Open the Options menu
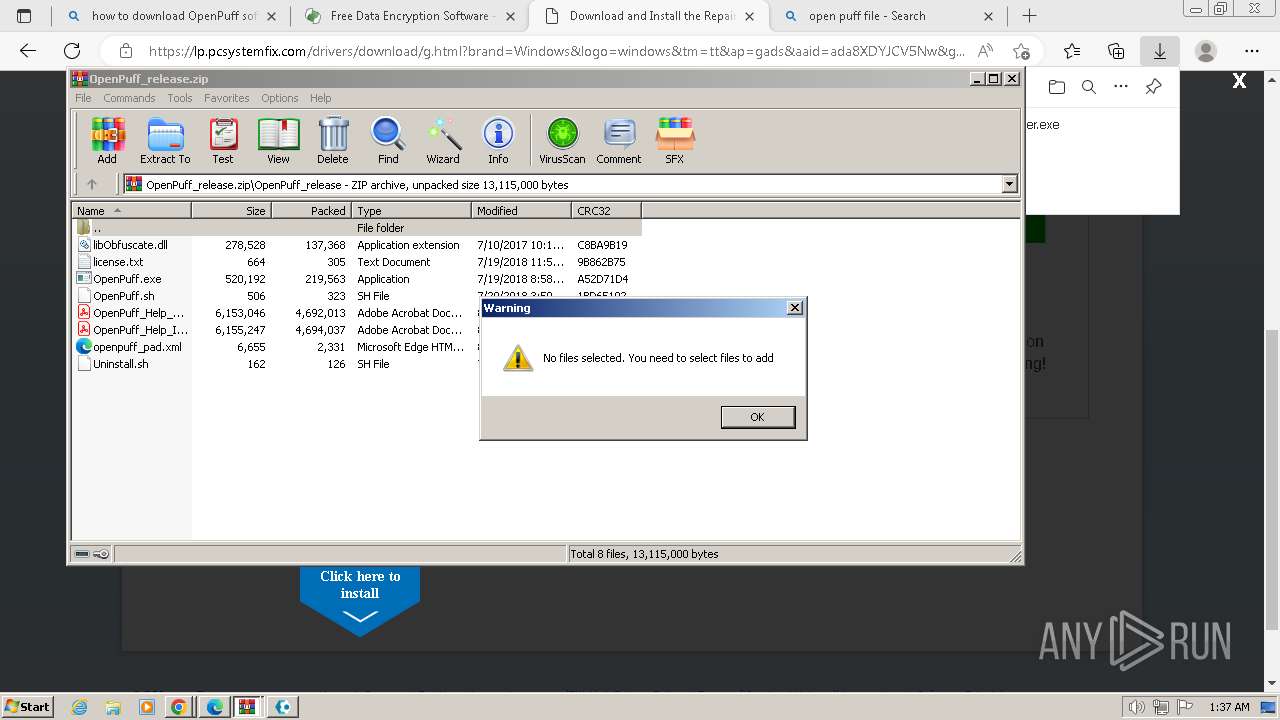This screenshot has width=1280, height=720. (x=280, y=98)
